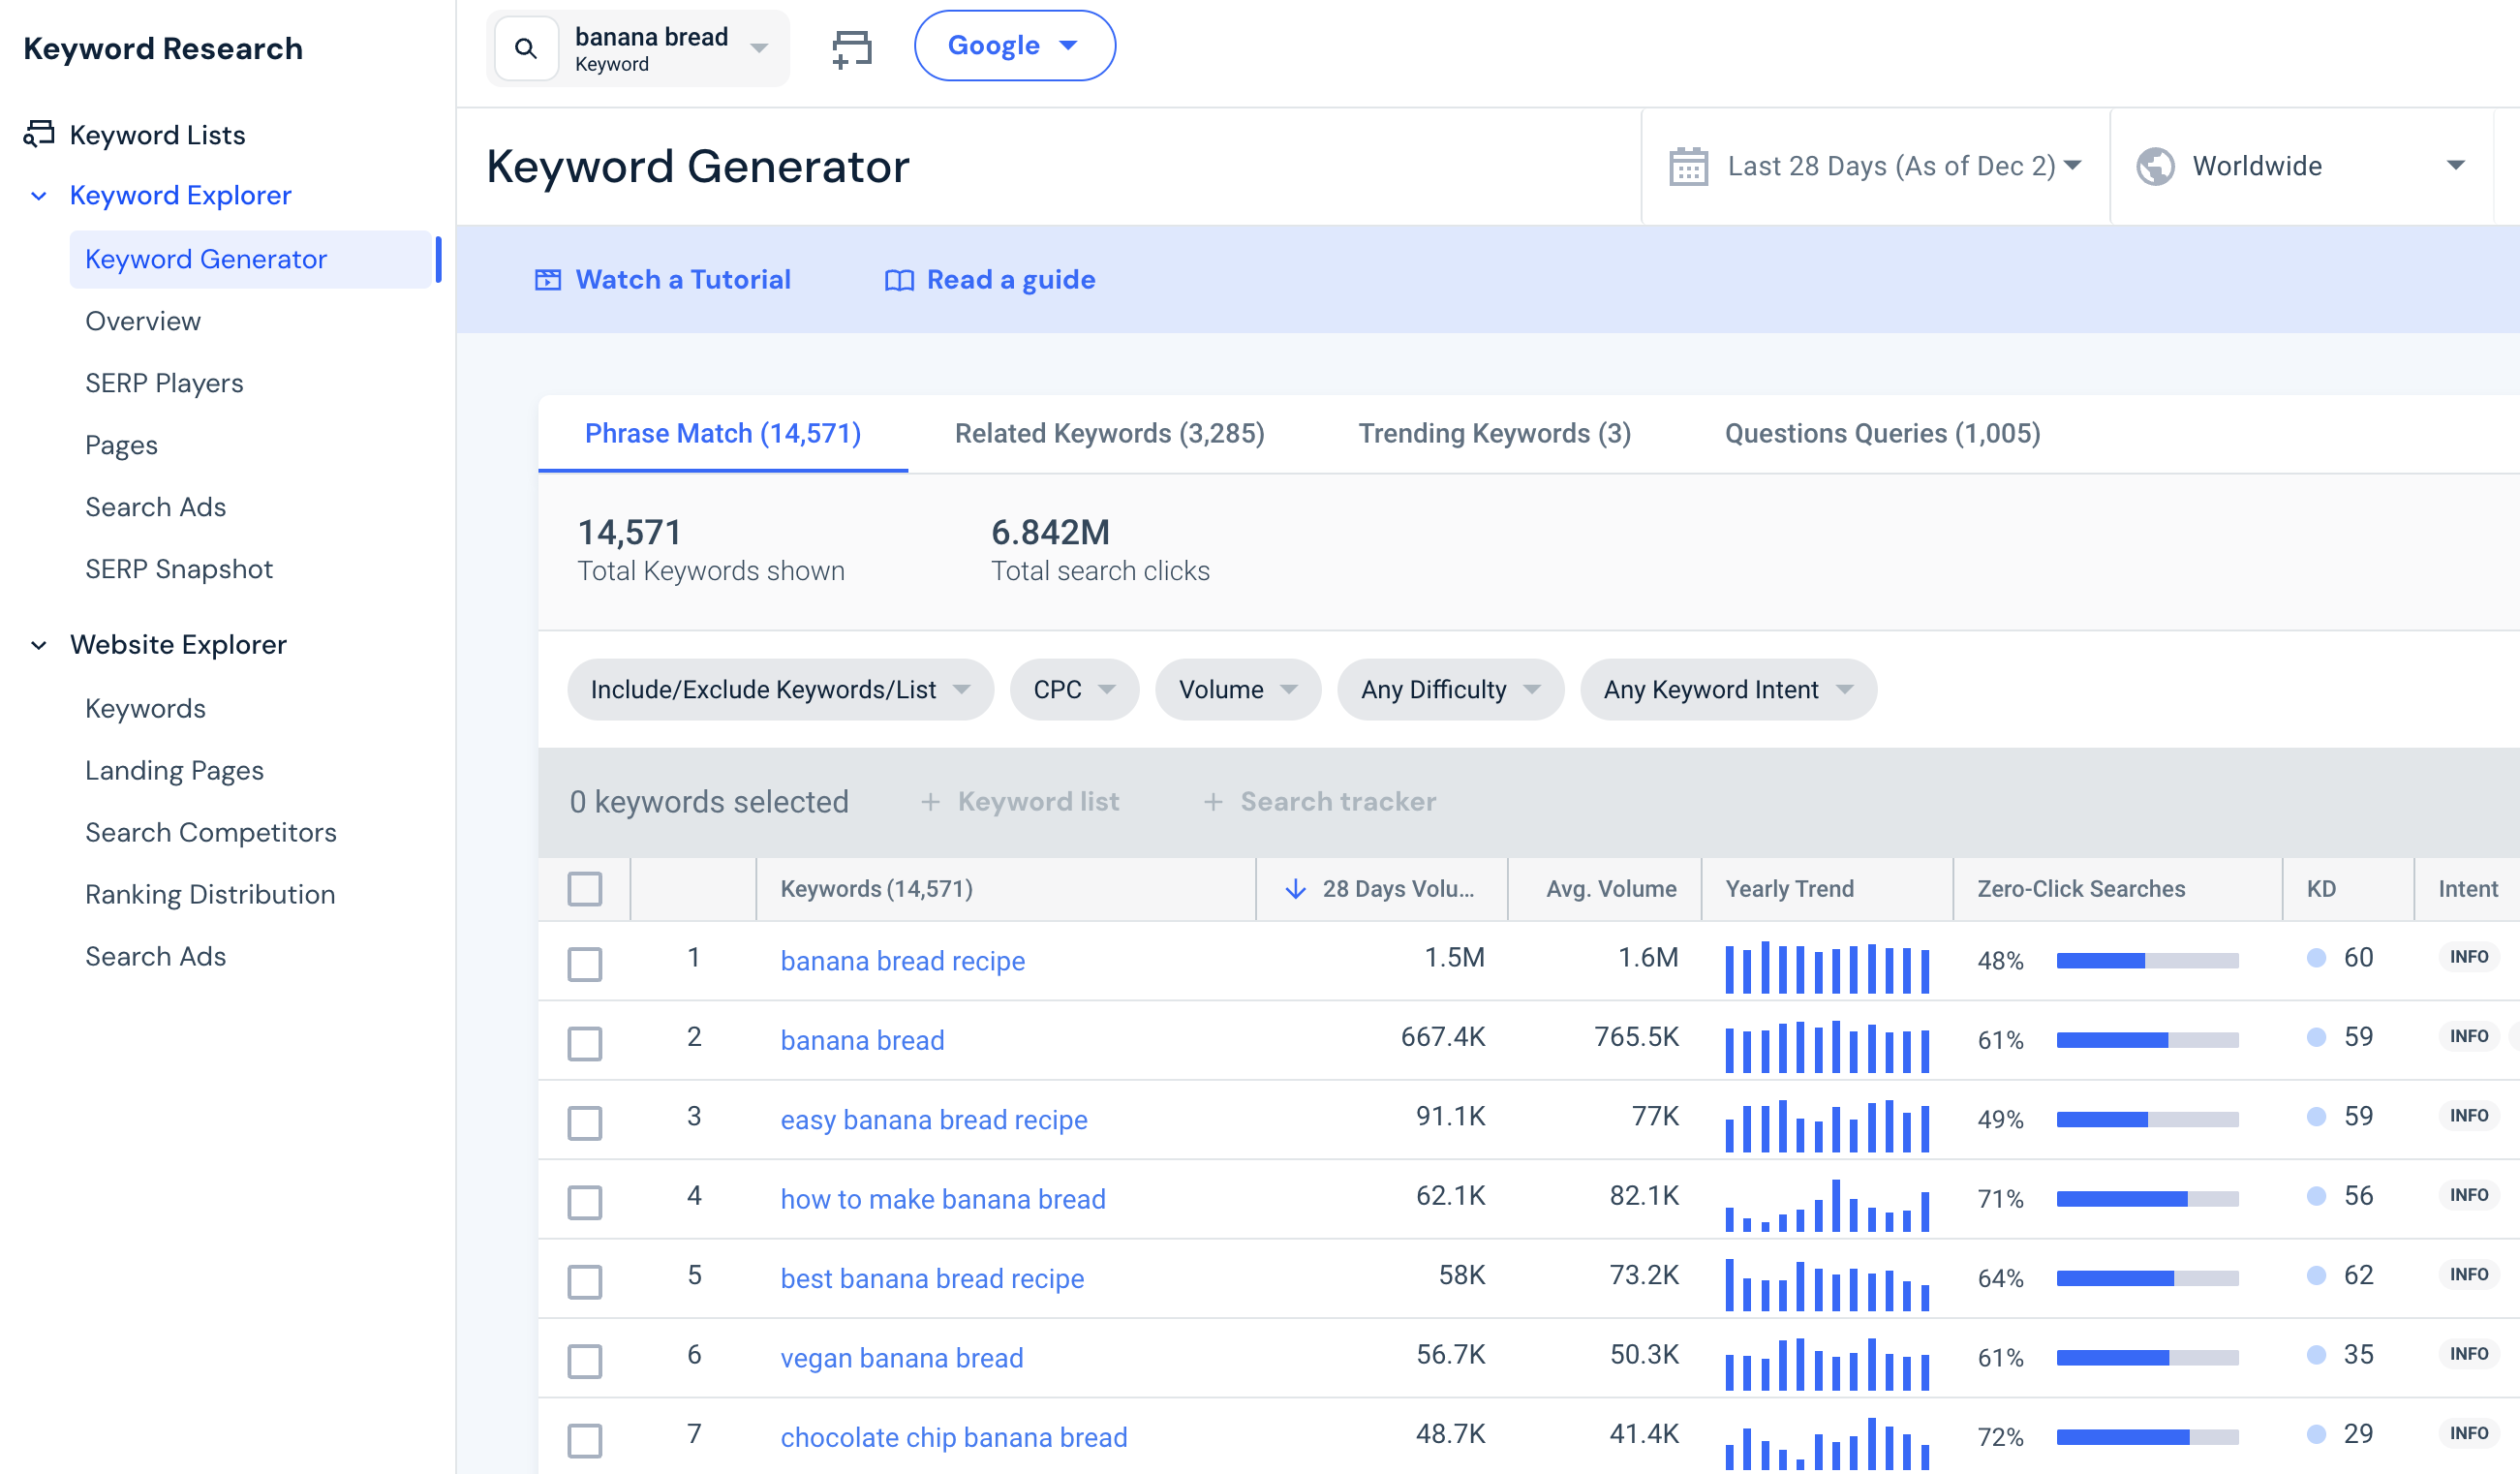The width and height of the screenshot is (2520, 1474).
Task: Click the zero-click bar for how to make banana bread
Action: [2146, 1198]
